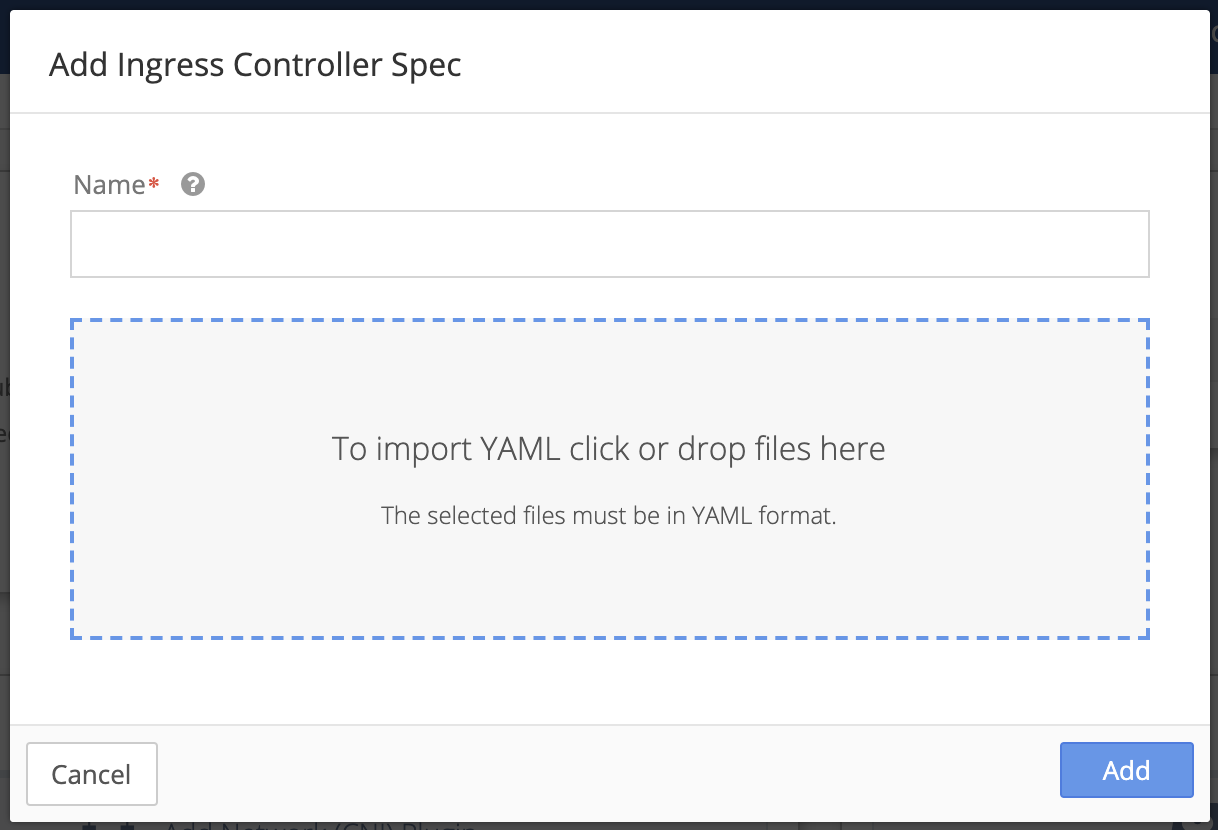This screenshot has height=830, width=1218.
Task: Click the help question mark icon beside Name
Action: click(x=193, y=184)
